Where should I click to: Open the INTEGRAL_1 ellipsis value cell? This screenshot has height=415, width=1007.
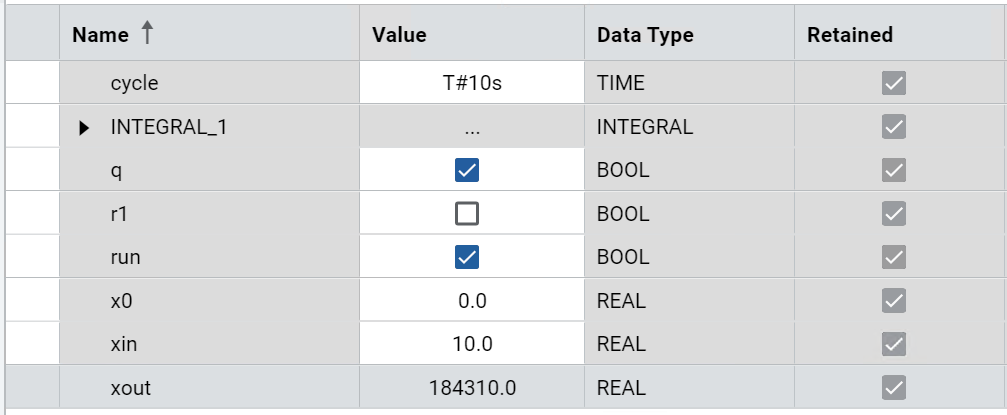pos(472,127)
